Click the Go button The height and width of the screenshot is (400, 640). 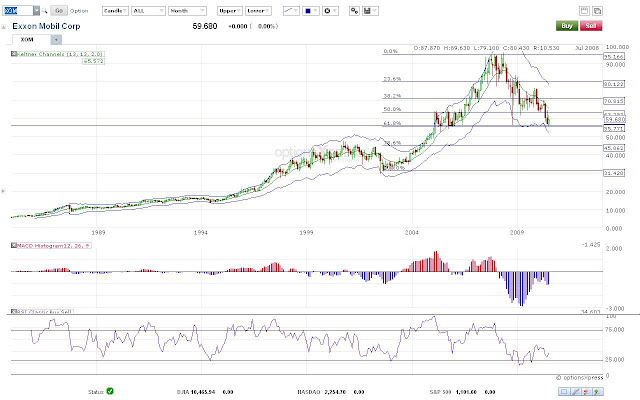59,11
